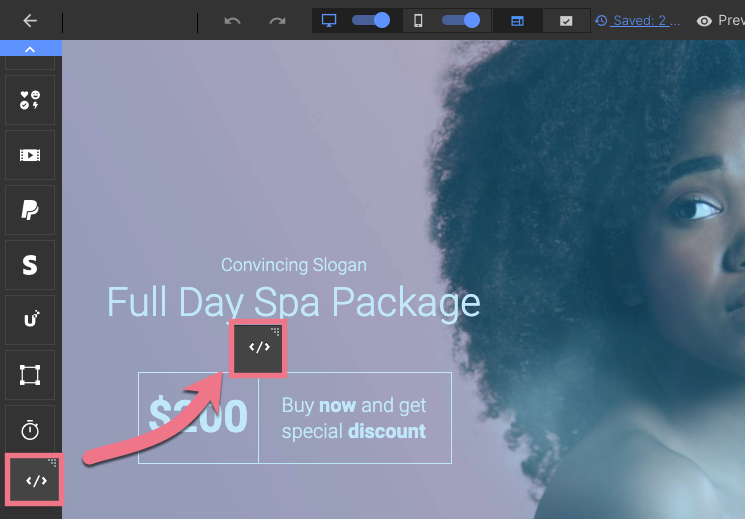
Task: Click the back arrow in top bar
Action: [30, 20]
